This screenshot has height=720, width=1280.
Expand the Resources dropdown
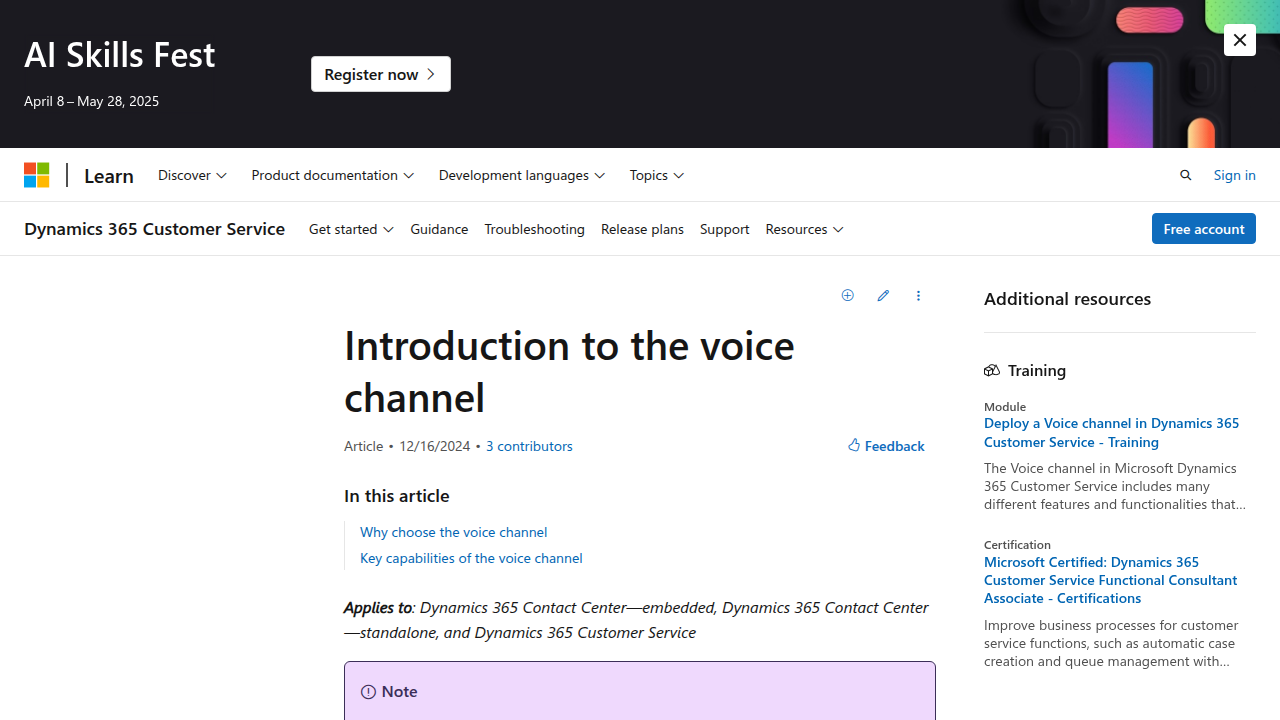point(804,229)
